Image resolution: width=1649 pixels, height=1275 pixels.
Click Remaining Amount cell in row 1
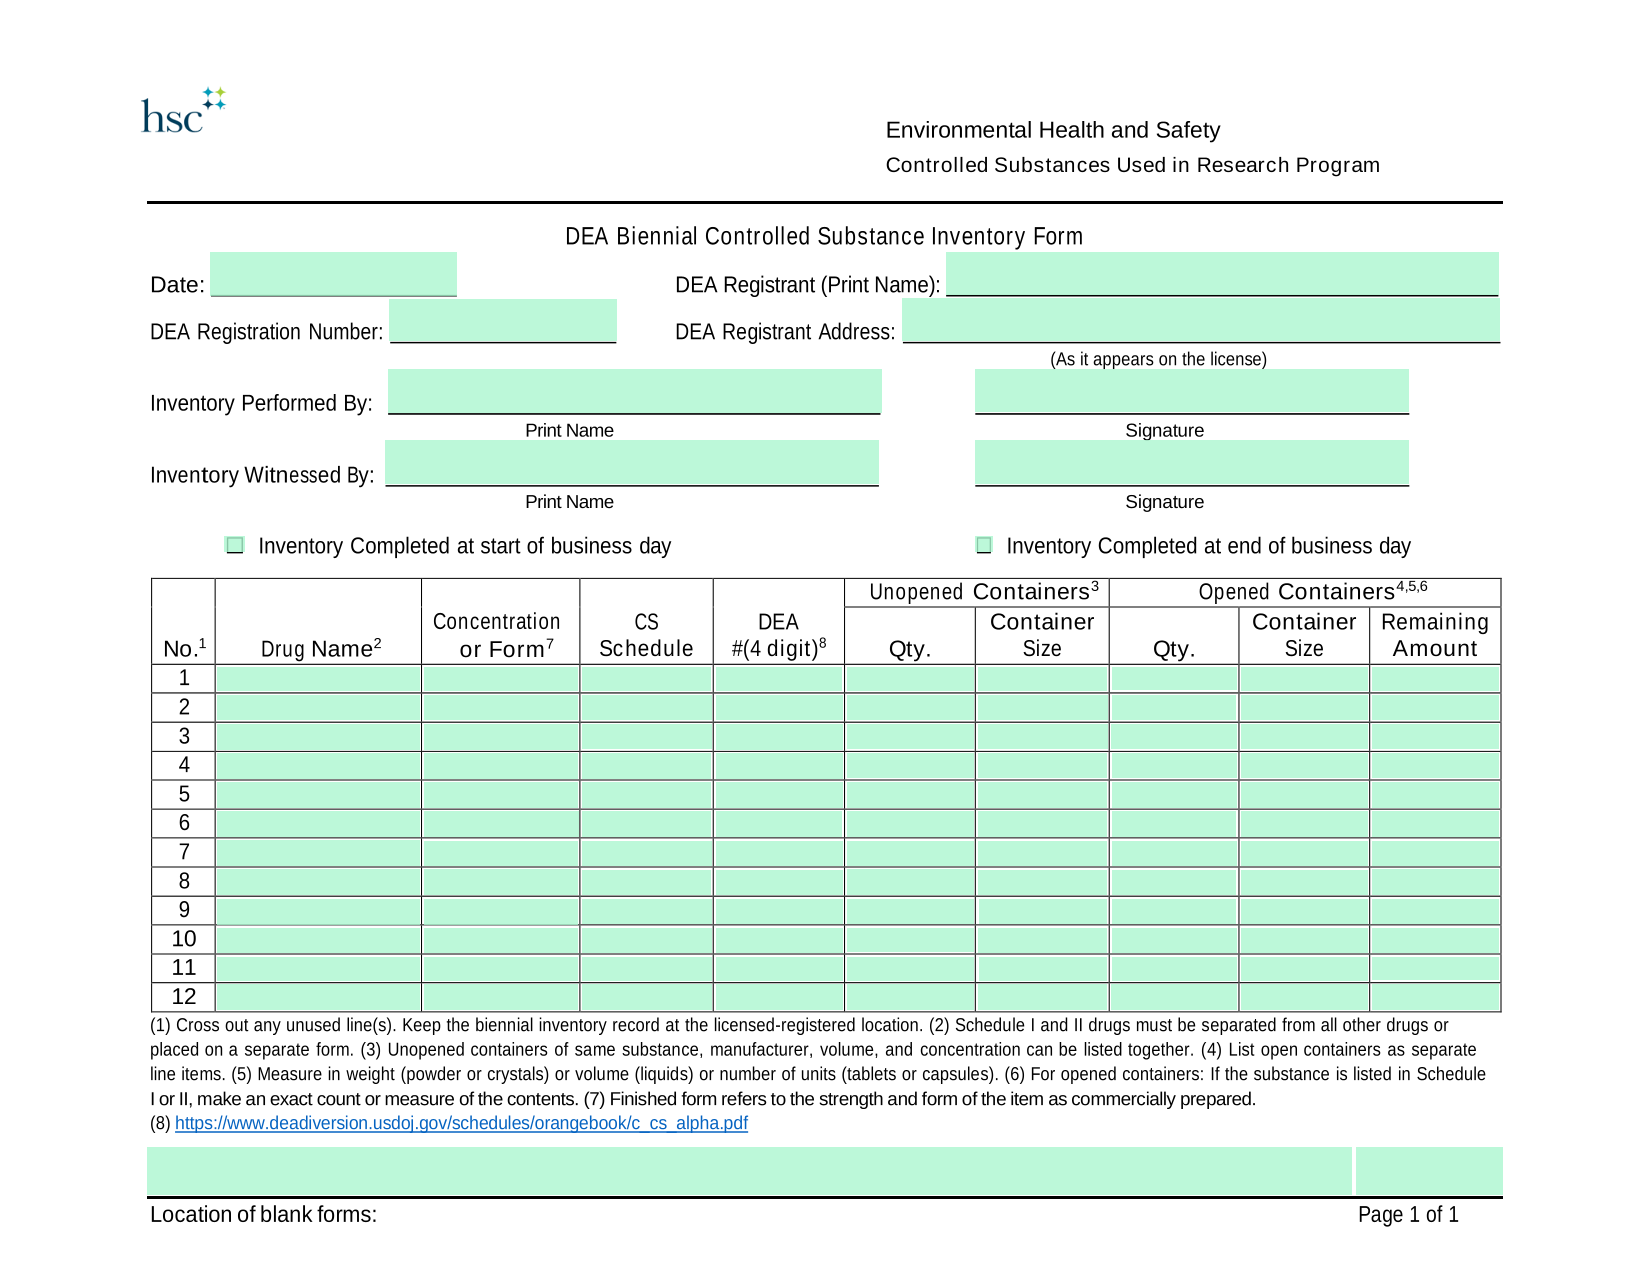1435,679
